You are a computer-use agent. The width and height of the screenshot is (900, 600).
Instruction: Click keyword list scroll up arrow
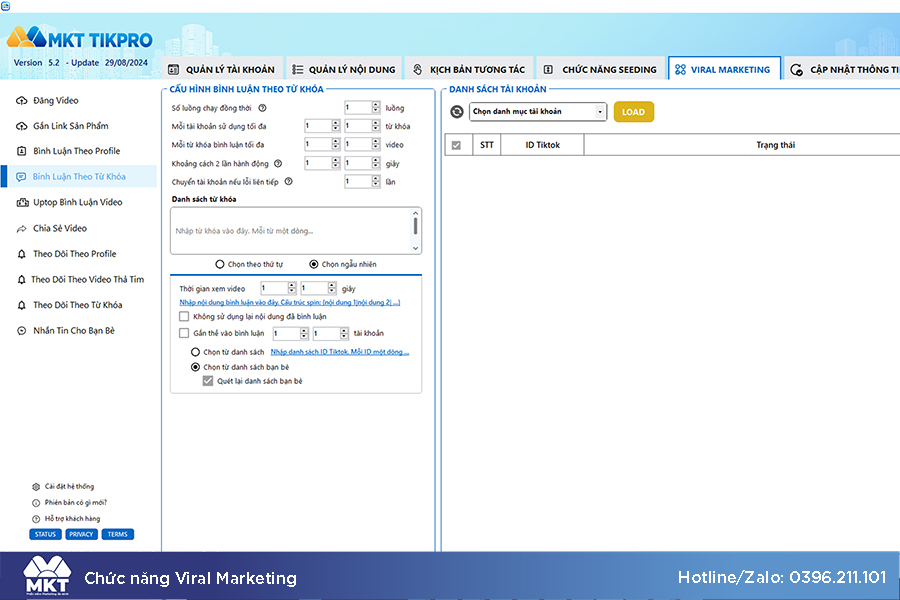click(416, 213)
